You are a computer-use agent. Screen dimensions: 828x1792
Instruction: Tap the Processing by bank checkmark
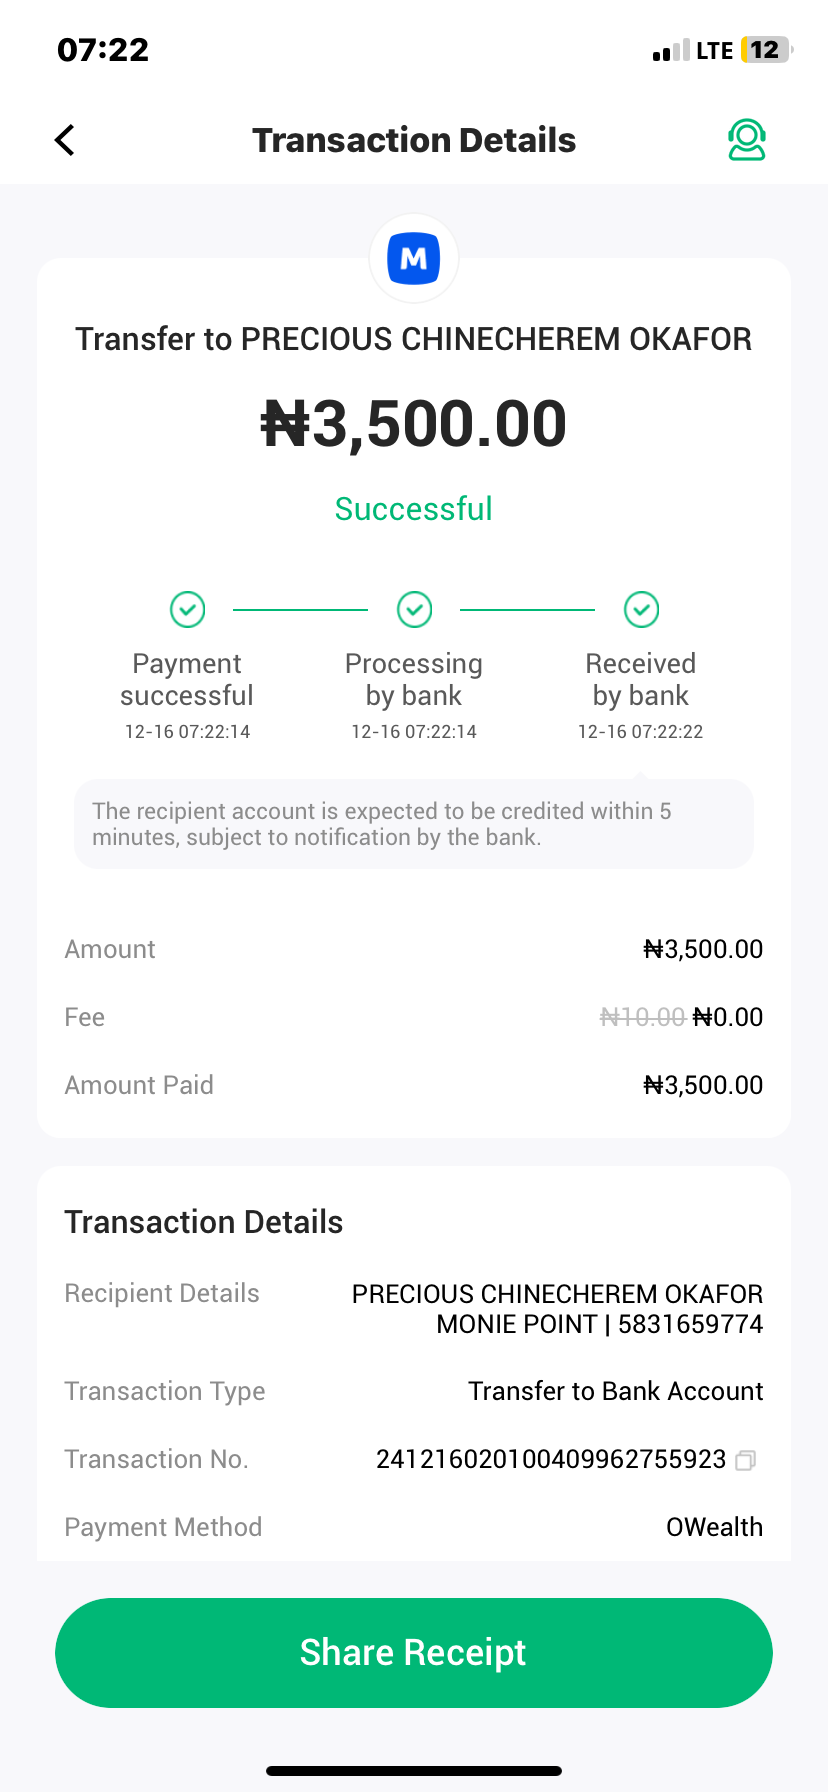pos(414,609)
